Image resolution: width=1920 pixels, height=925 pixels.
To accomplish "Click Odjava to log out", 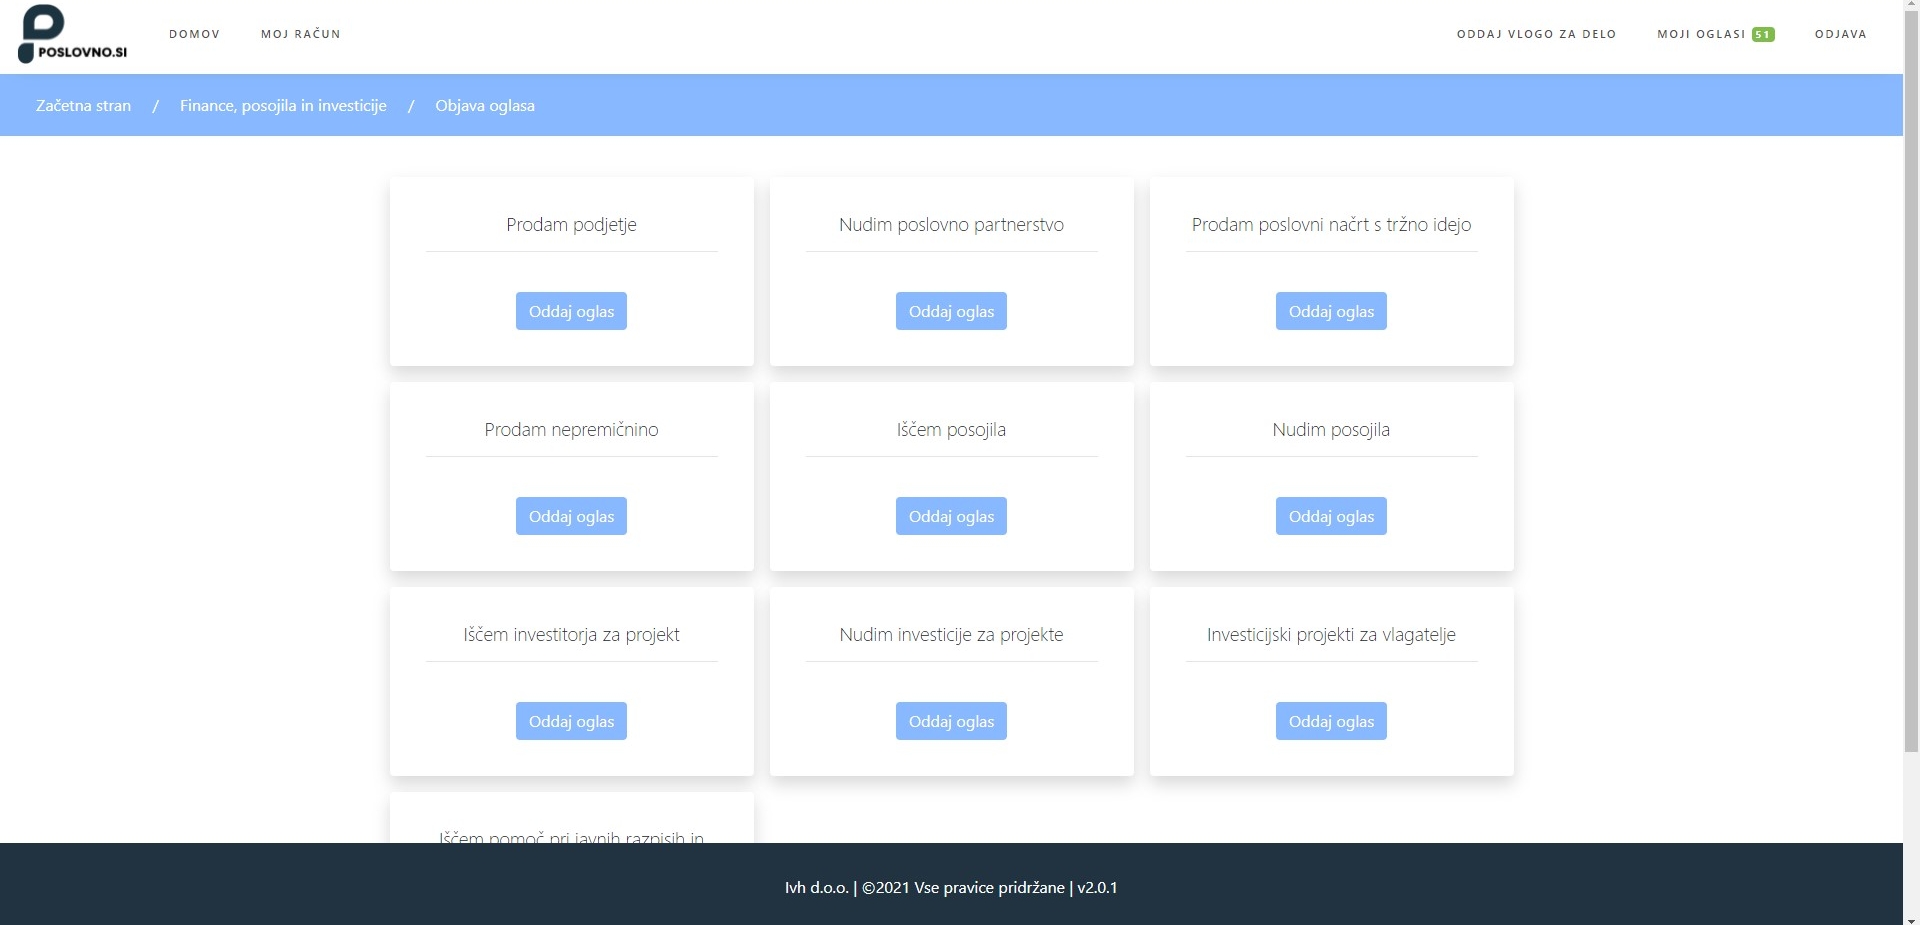I will coord(1840,34).
